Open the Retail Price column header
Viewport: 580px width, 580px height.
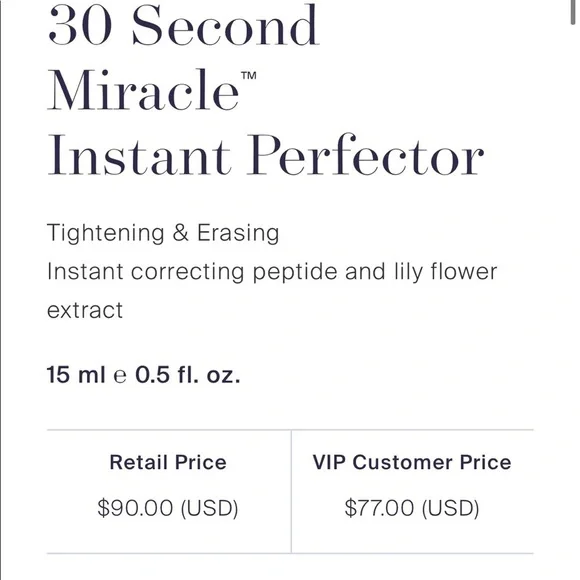coord(168,462)
